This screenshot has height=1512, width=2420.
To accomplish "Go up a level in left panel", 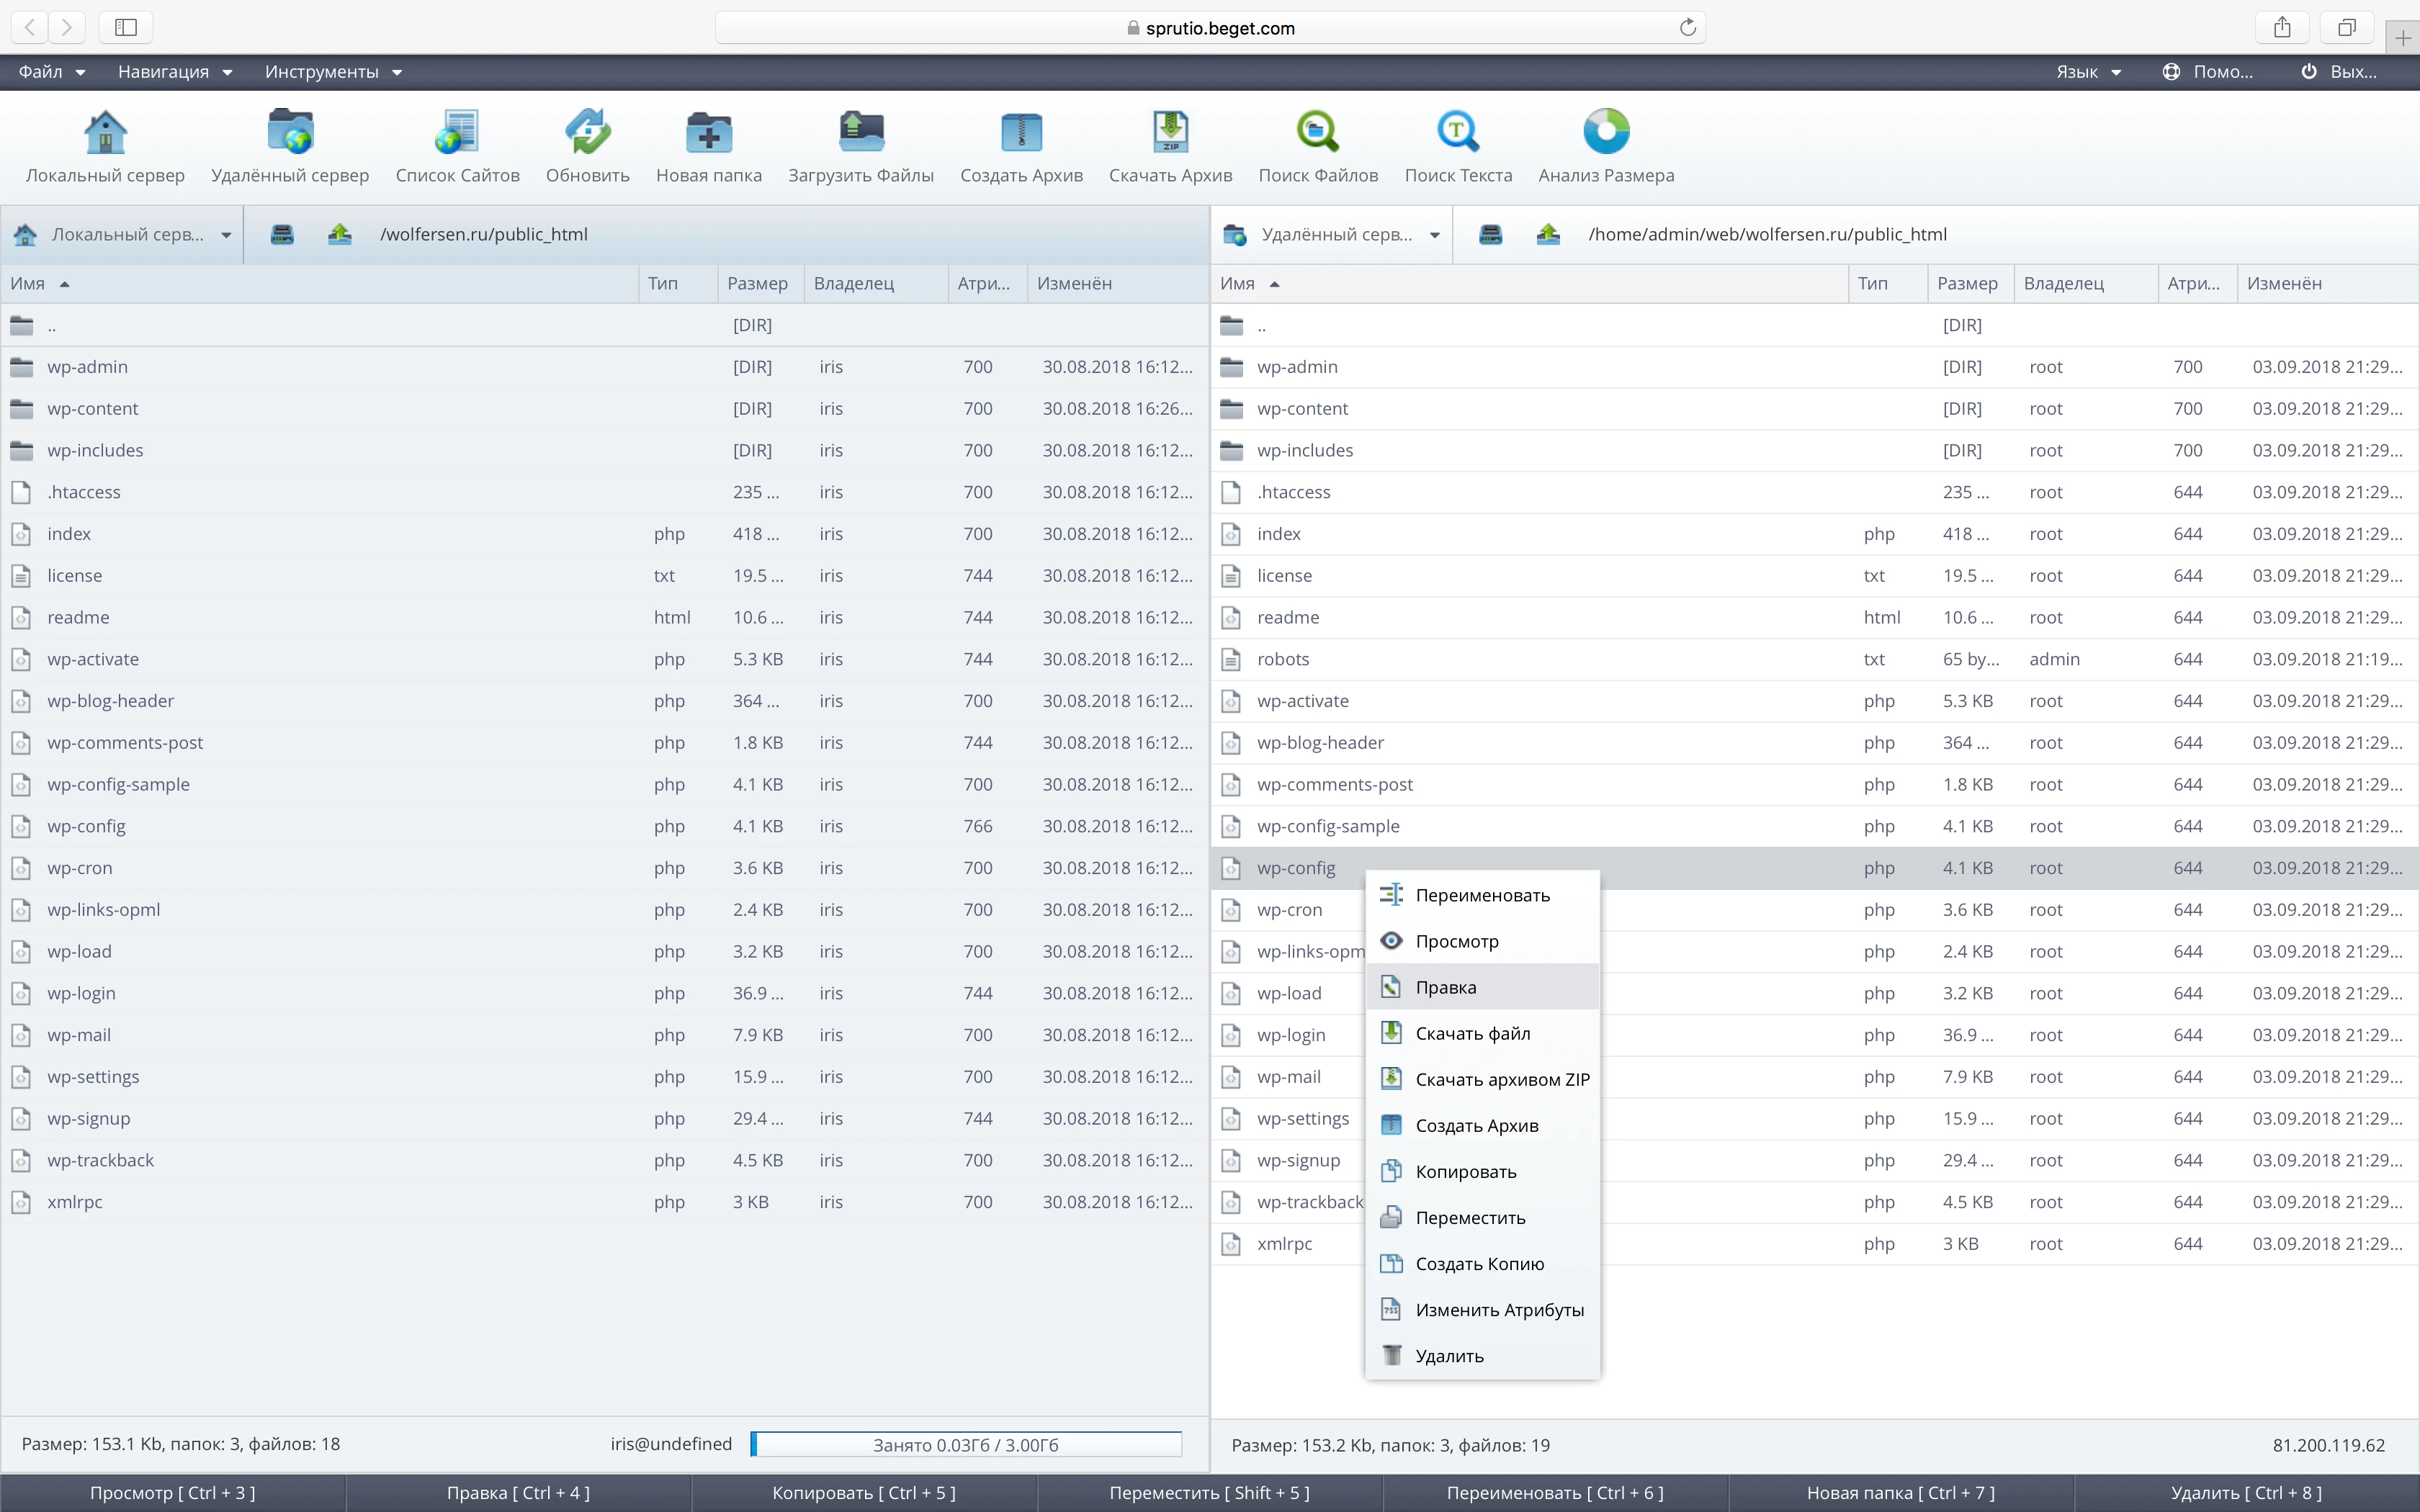I will point(339,234).
